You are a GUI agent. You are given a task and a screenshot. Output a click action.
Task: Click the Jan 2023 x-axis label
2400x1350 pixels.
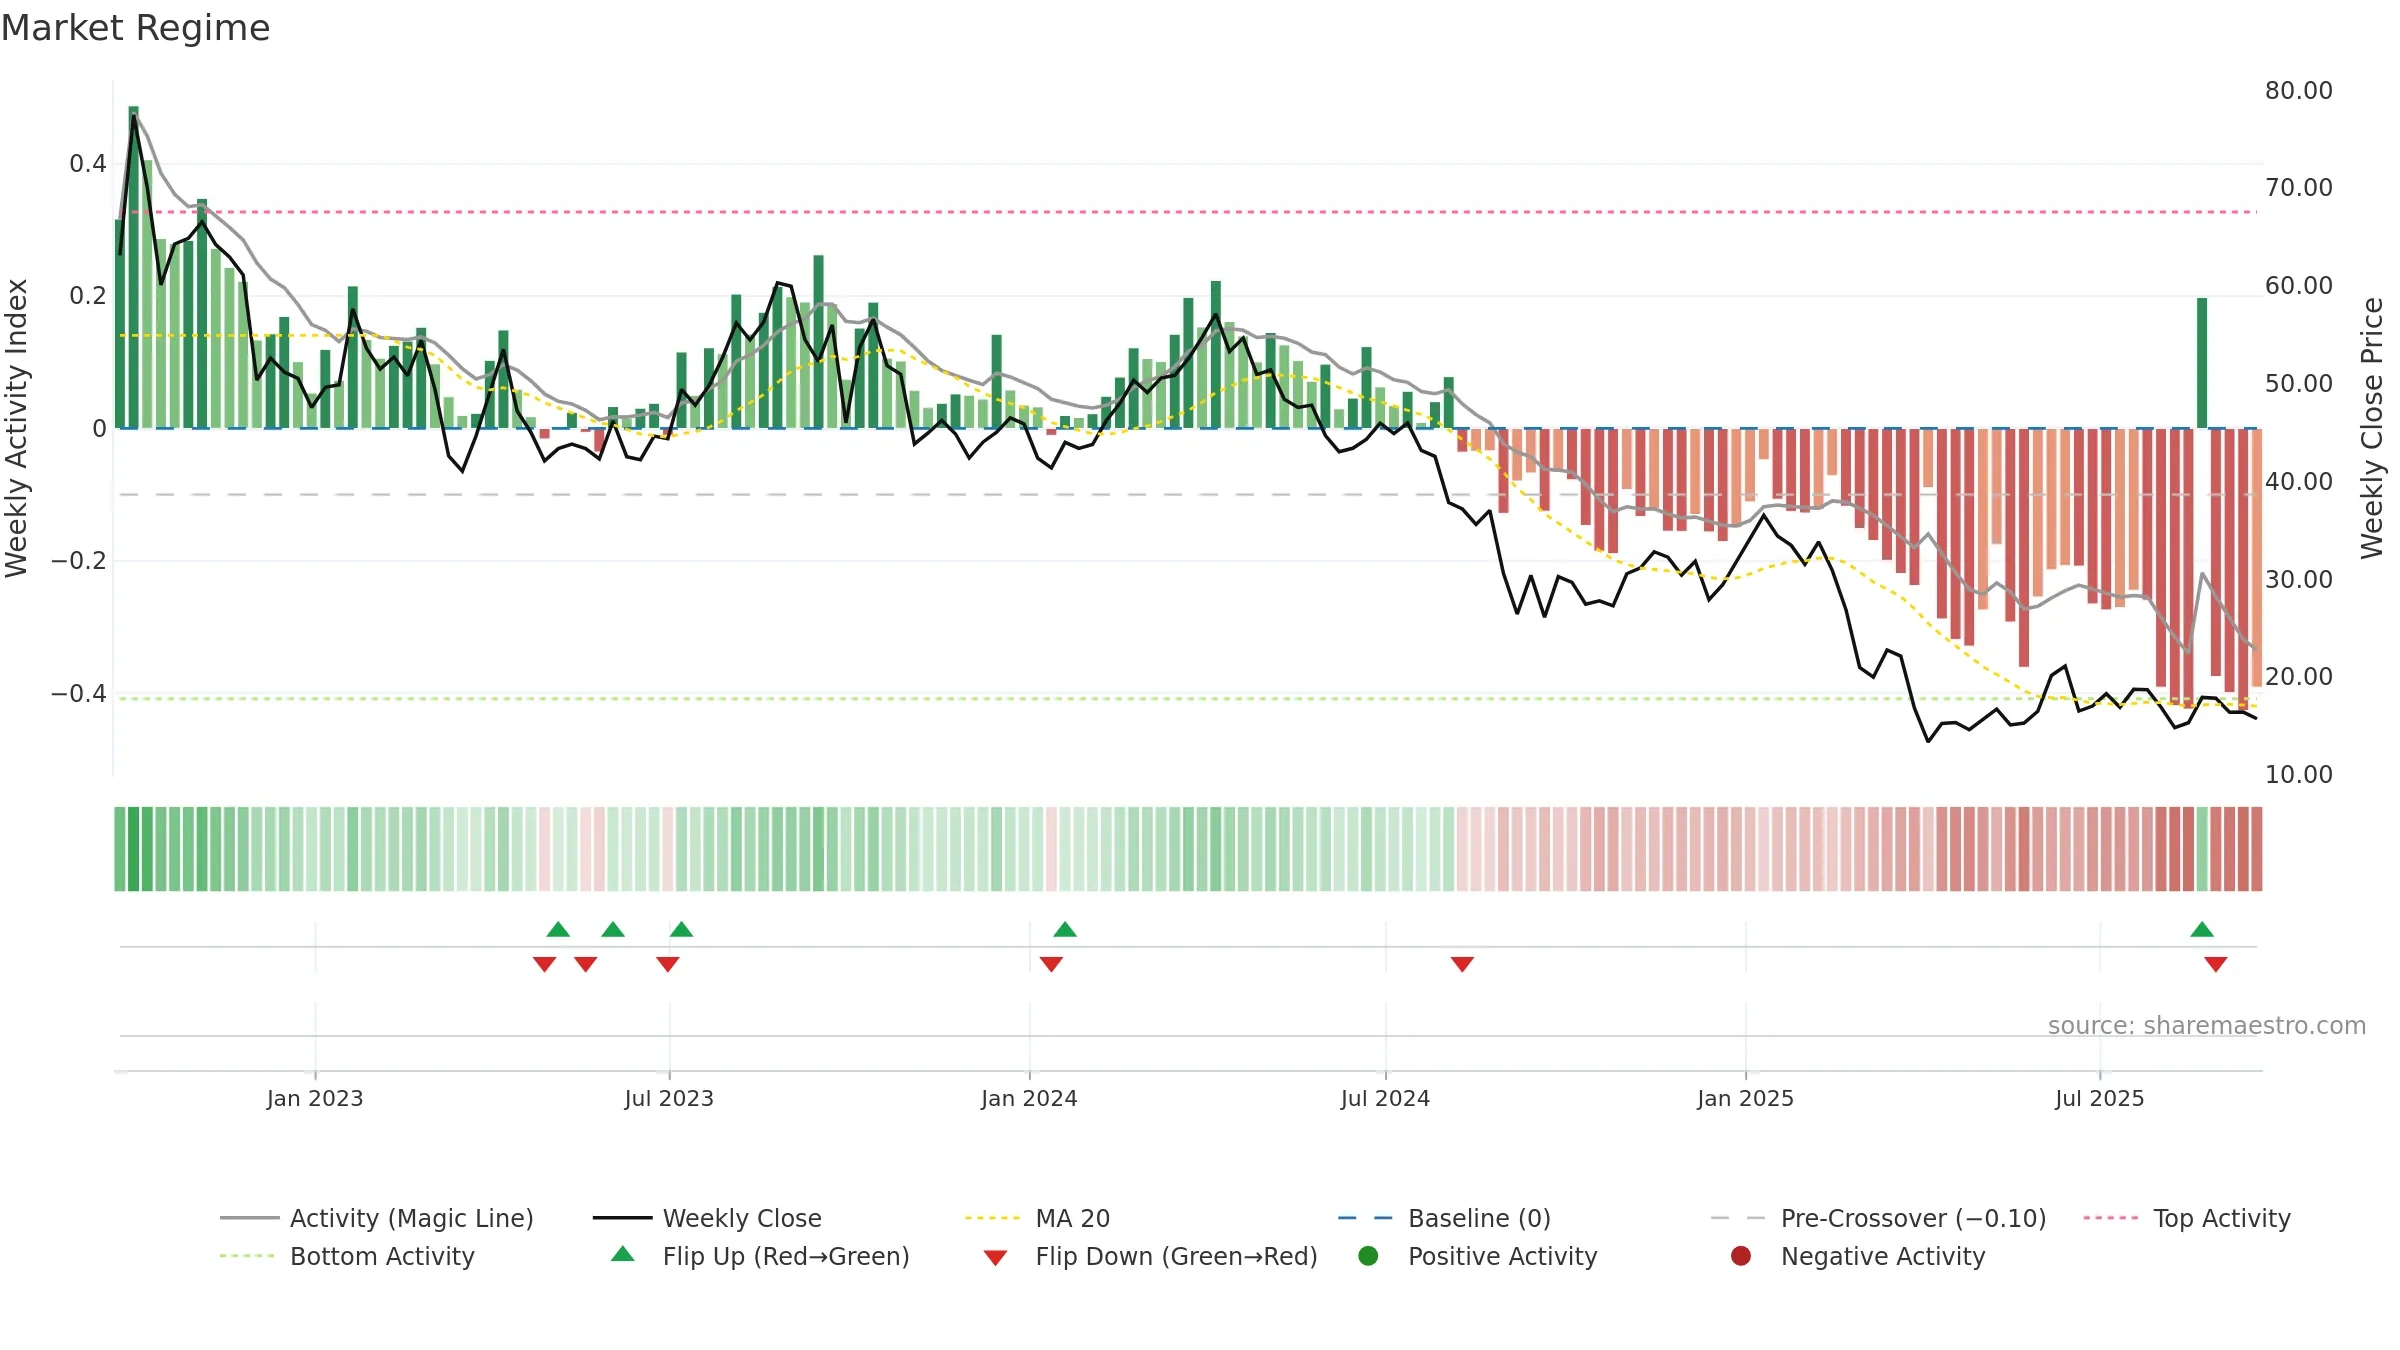(315, 1098)
